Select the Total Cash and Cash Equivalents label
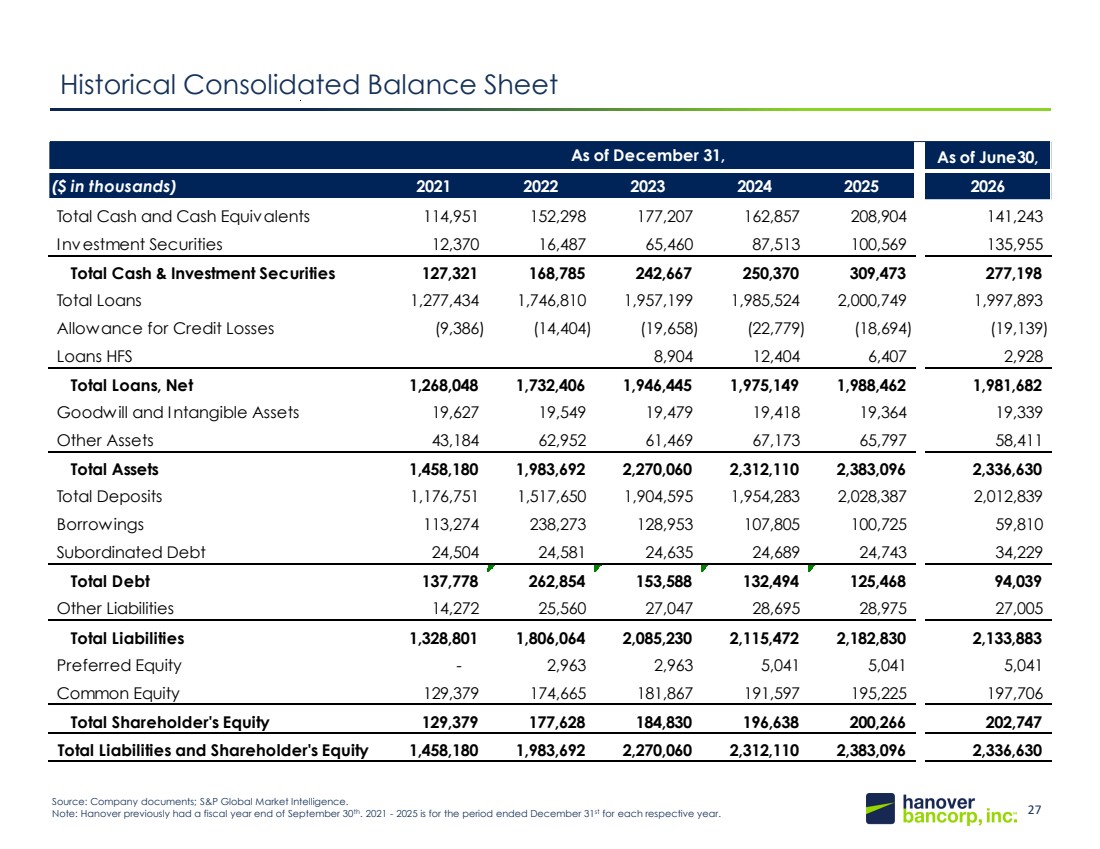 pos(183,217)
